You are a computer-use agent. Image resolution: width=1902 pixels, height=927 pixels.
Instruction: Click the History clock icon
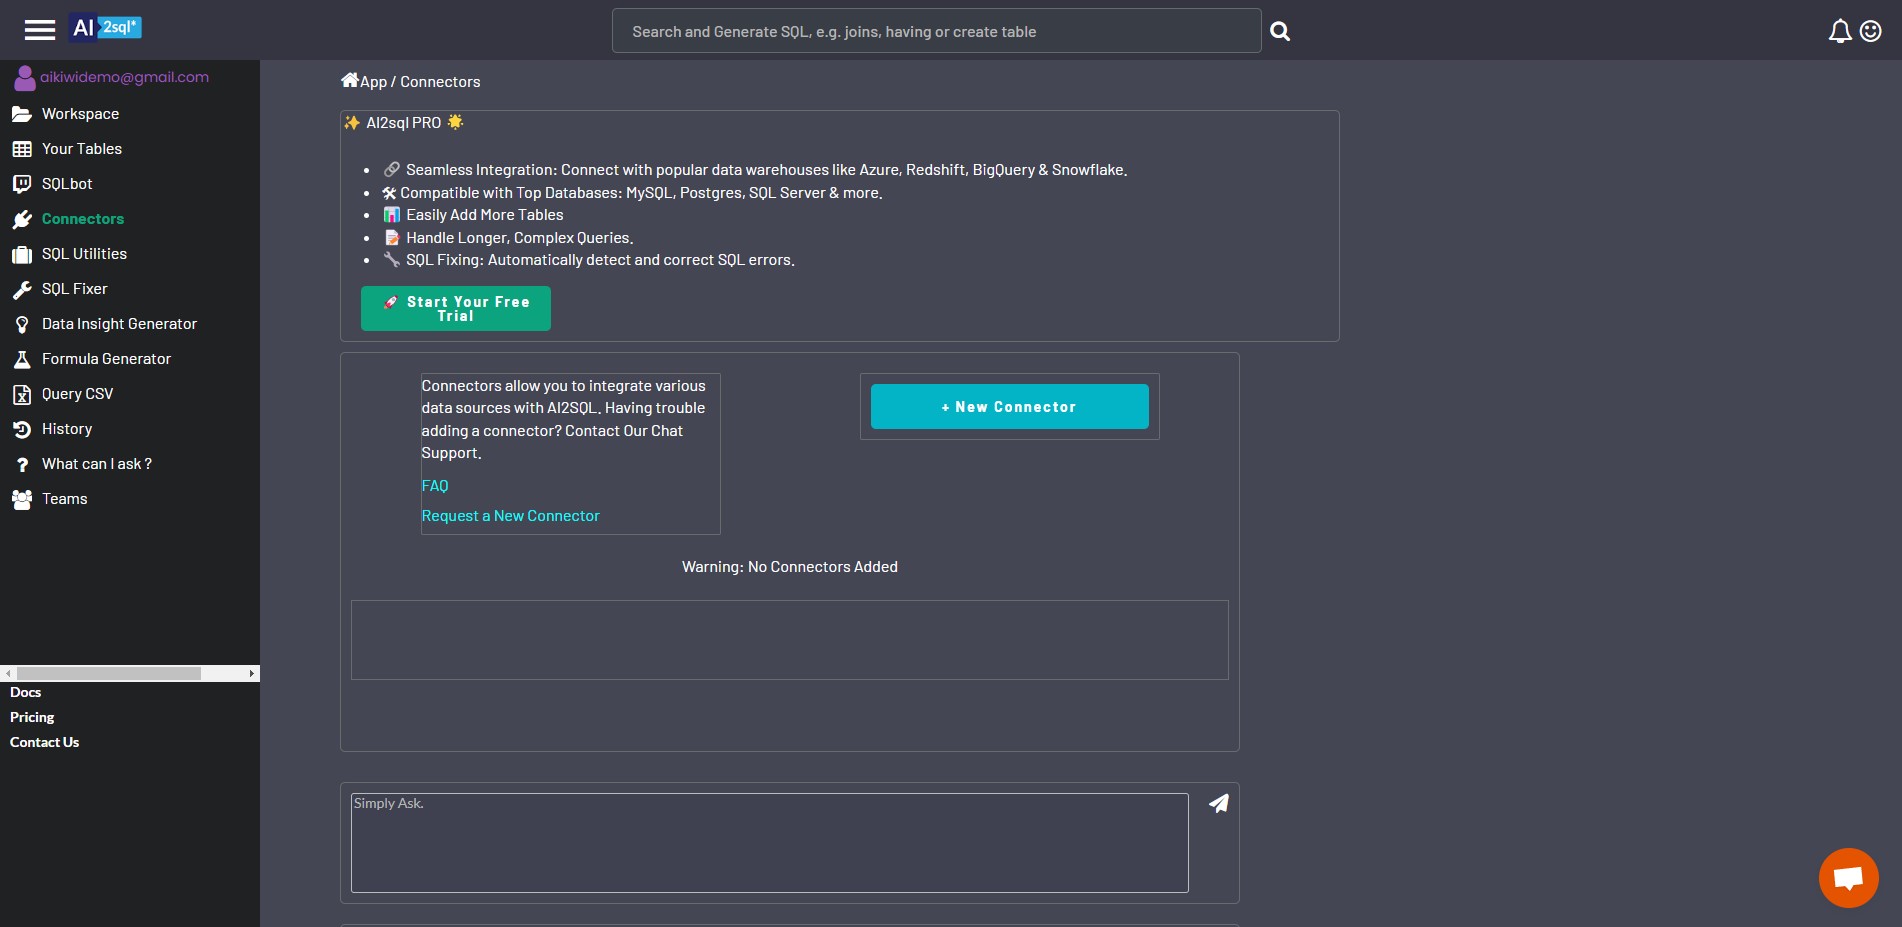click(x=22, y=429)
